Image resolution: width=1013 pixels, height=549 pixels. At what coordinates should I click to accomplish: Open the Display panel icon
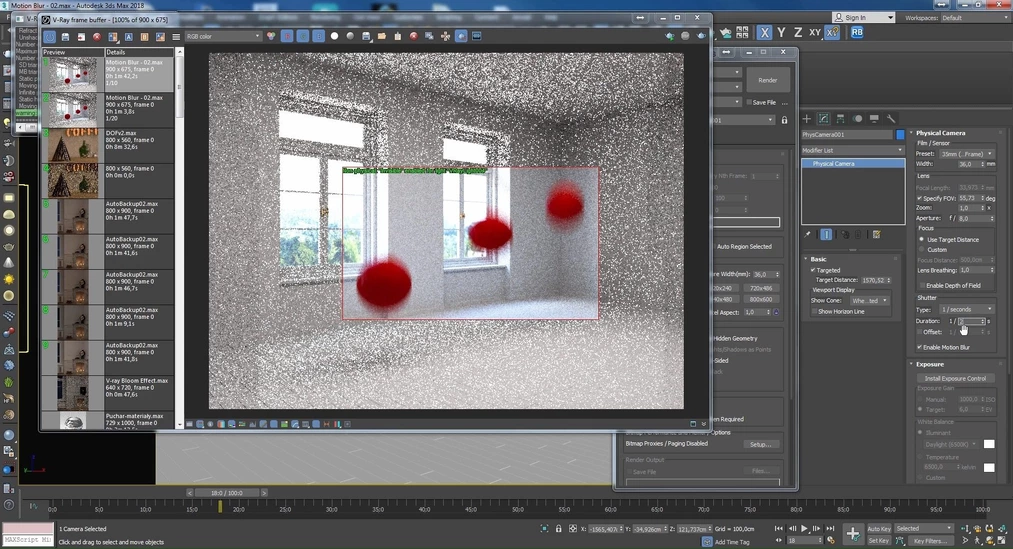[874, 119]
